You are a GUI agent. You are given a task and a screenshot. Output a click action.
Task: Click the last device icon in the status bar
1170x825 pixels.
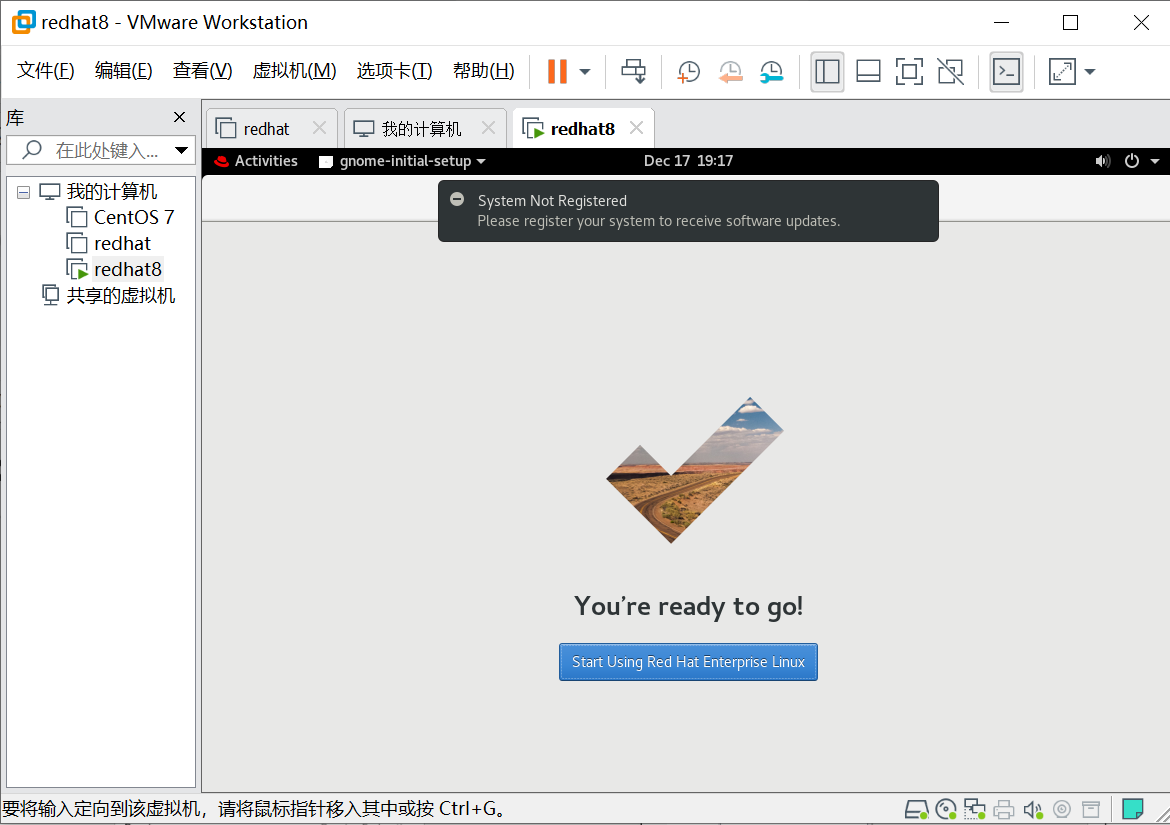point(1091,809)
